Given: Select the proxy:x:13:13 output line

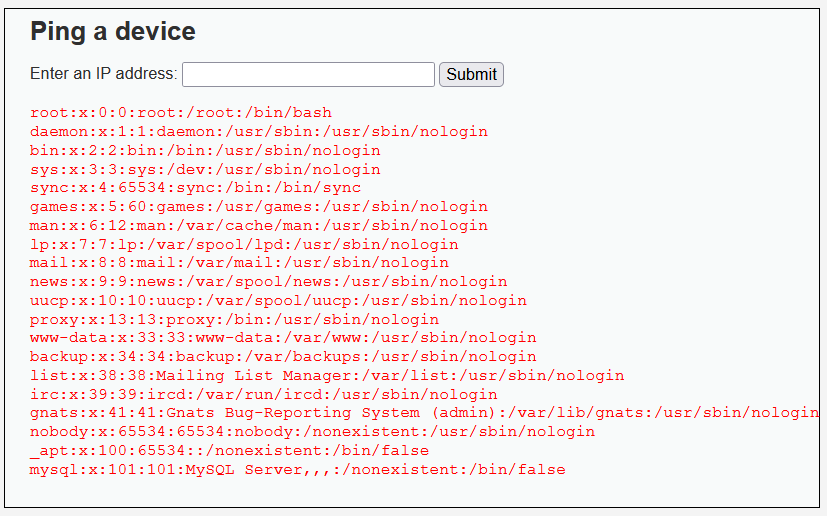Looking at the screenshot, I should point(234,320).
